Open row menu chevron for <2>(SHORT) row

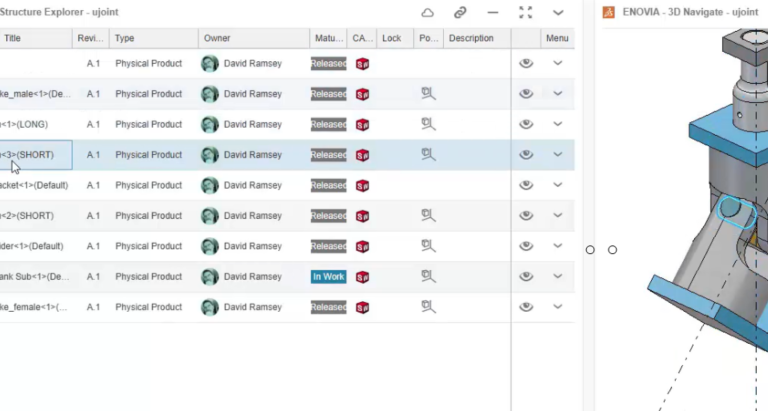click(x=557, y=215)
